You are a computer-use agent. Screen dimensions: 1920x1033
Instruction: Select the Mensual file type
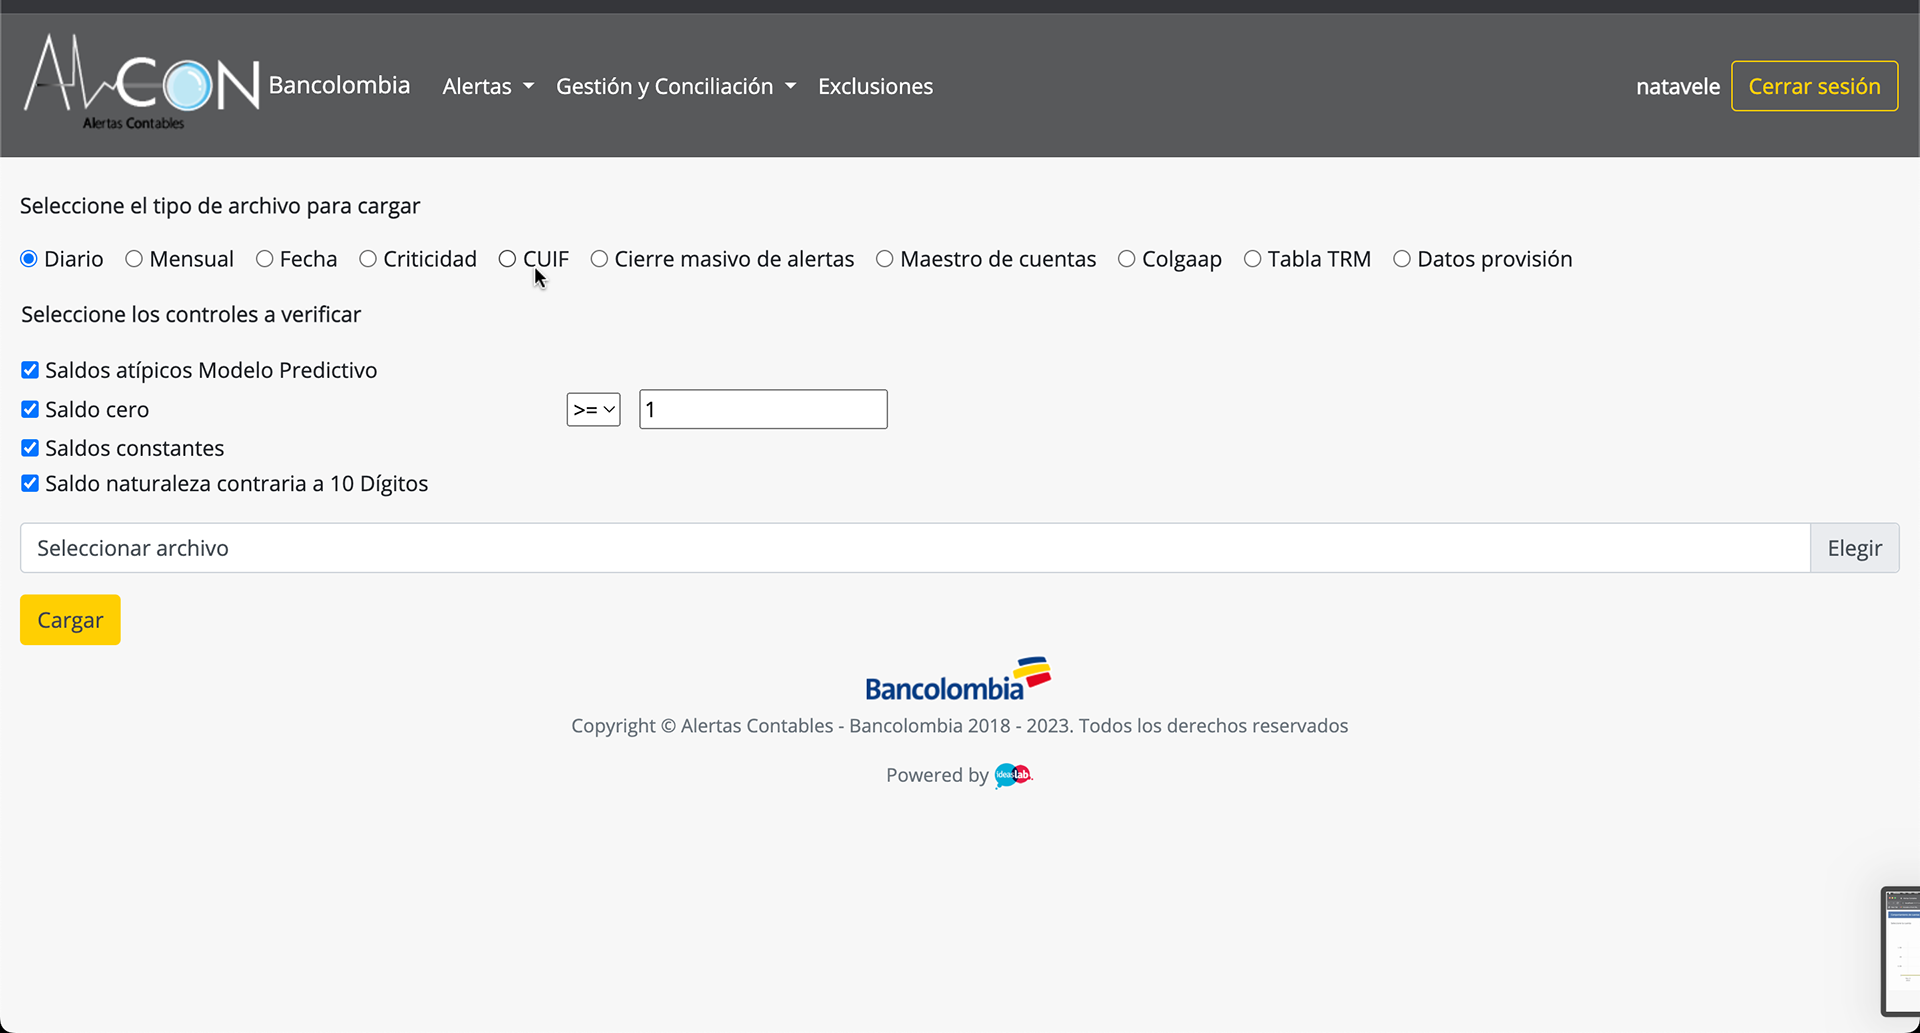(x=134, y=259)
